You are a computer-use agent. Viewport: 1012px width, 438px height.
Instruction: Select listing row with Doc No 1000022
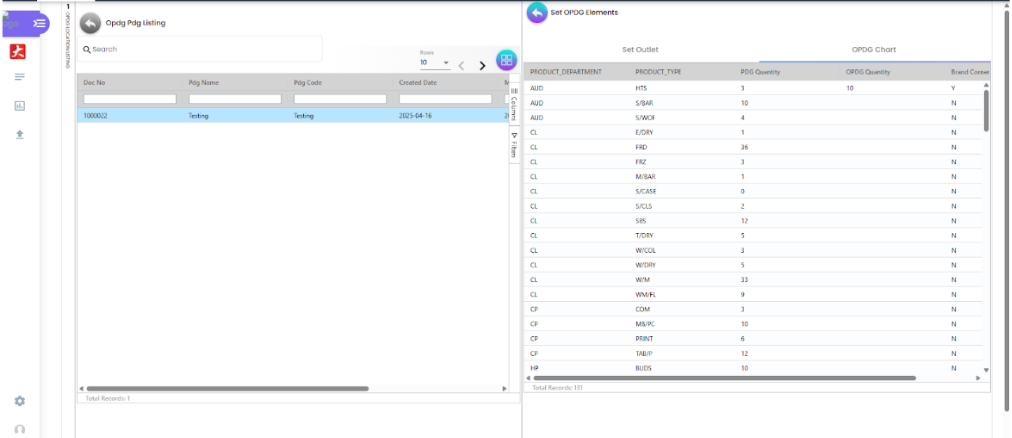click(x=294, y=116)
